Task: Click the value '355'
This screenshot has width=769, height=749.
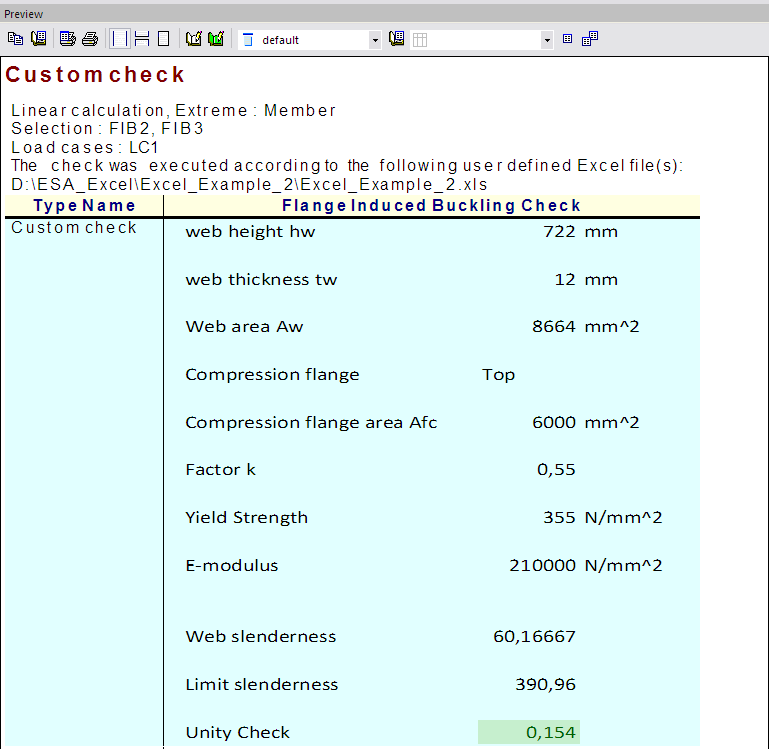Action: point(559,517)
